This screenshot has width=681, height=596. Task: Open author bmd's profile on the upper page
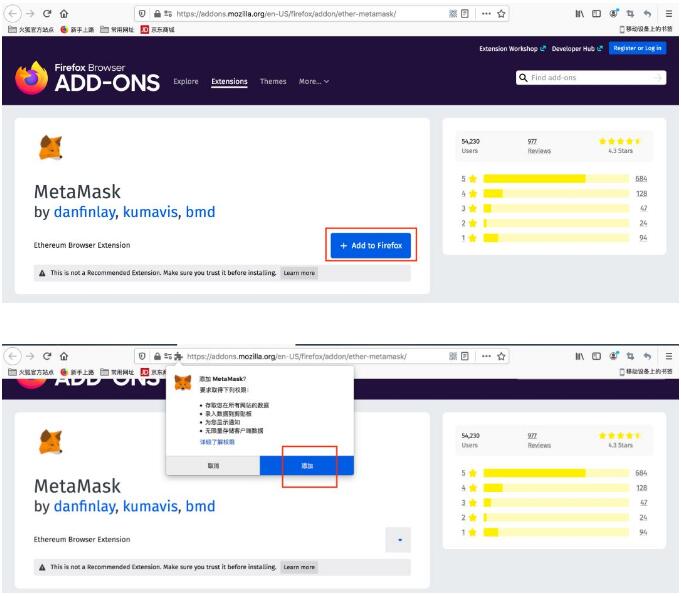(x=200, y=212)
